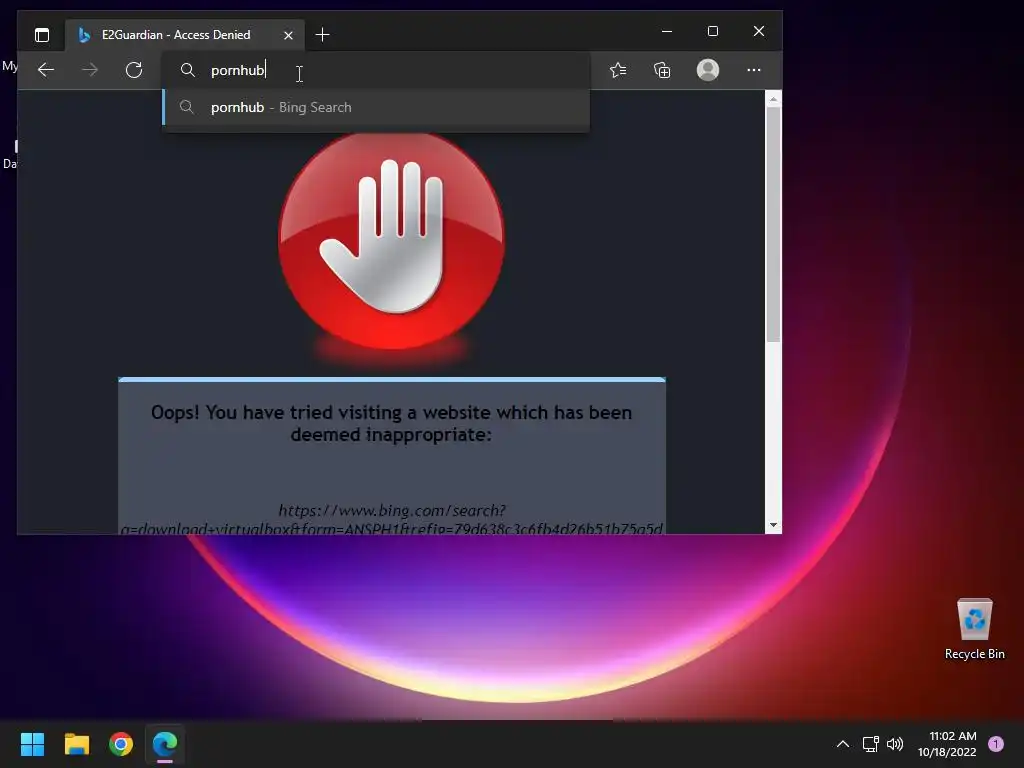Select the E2Guardian - Access Denied tab

click(185, 35)
